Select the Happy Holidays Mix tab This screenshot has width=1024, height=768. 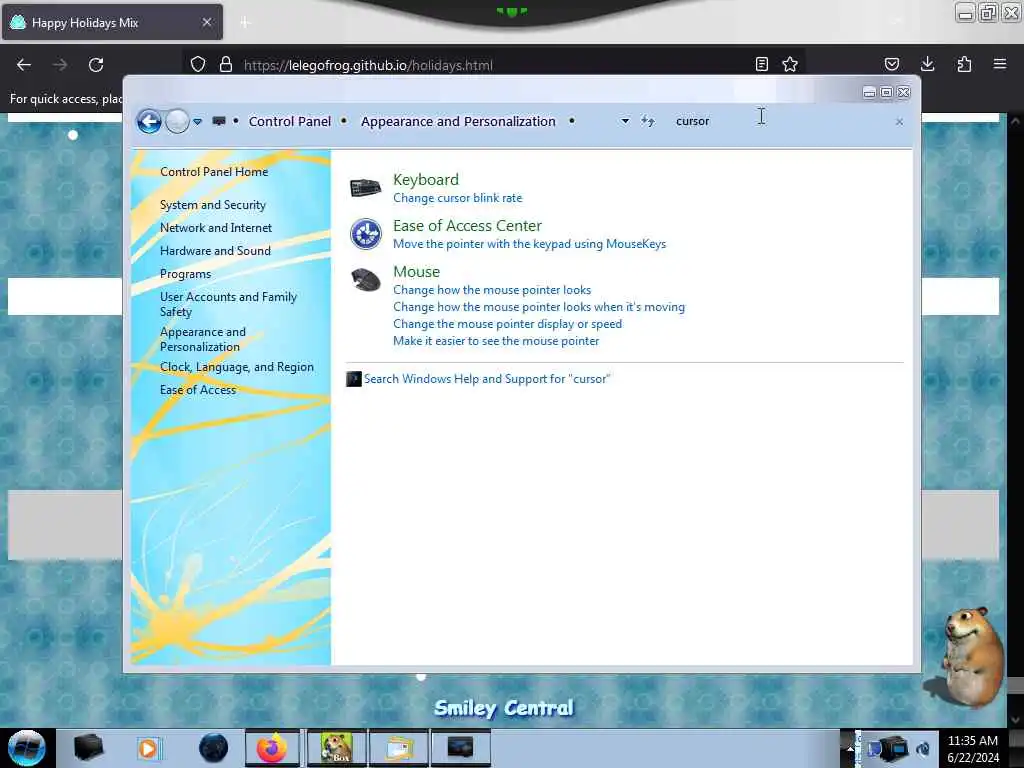[112, 22]
